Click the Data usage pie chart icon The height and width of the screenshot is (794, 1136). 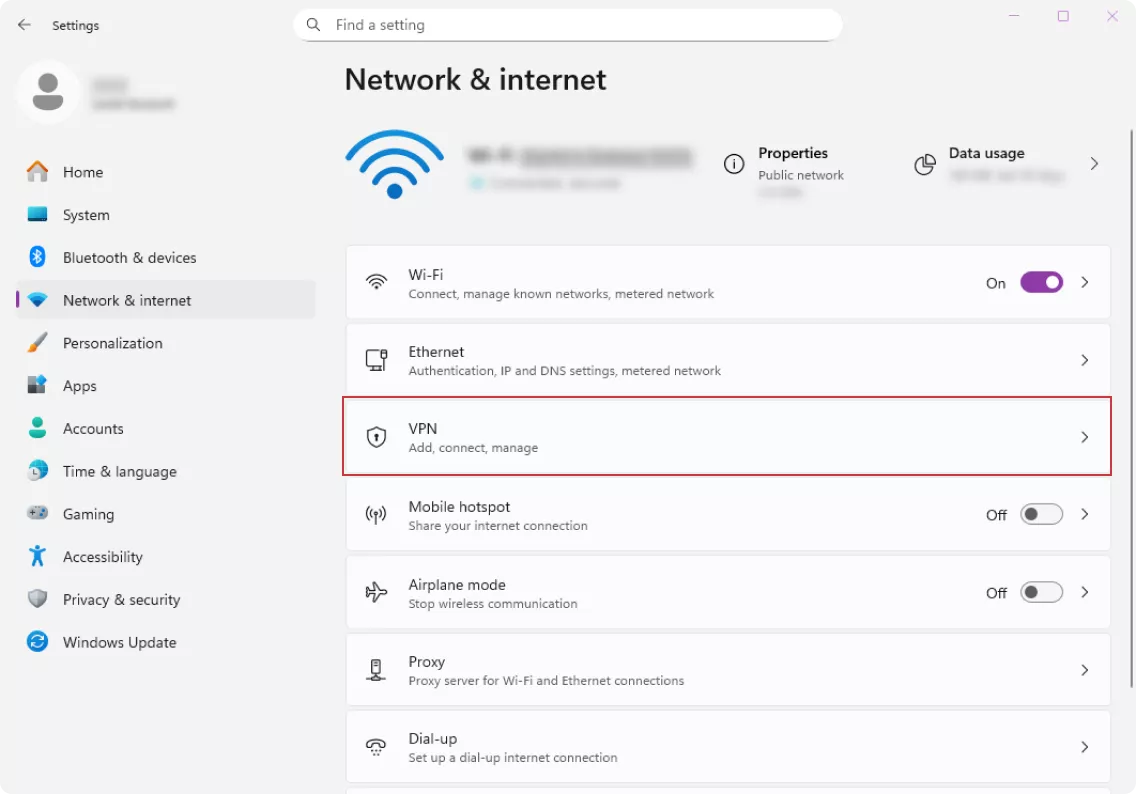click(925, 164)
